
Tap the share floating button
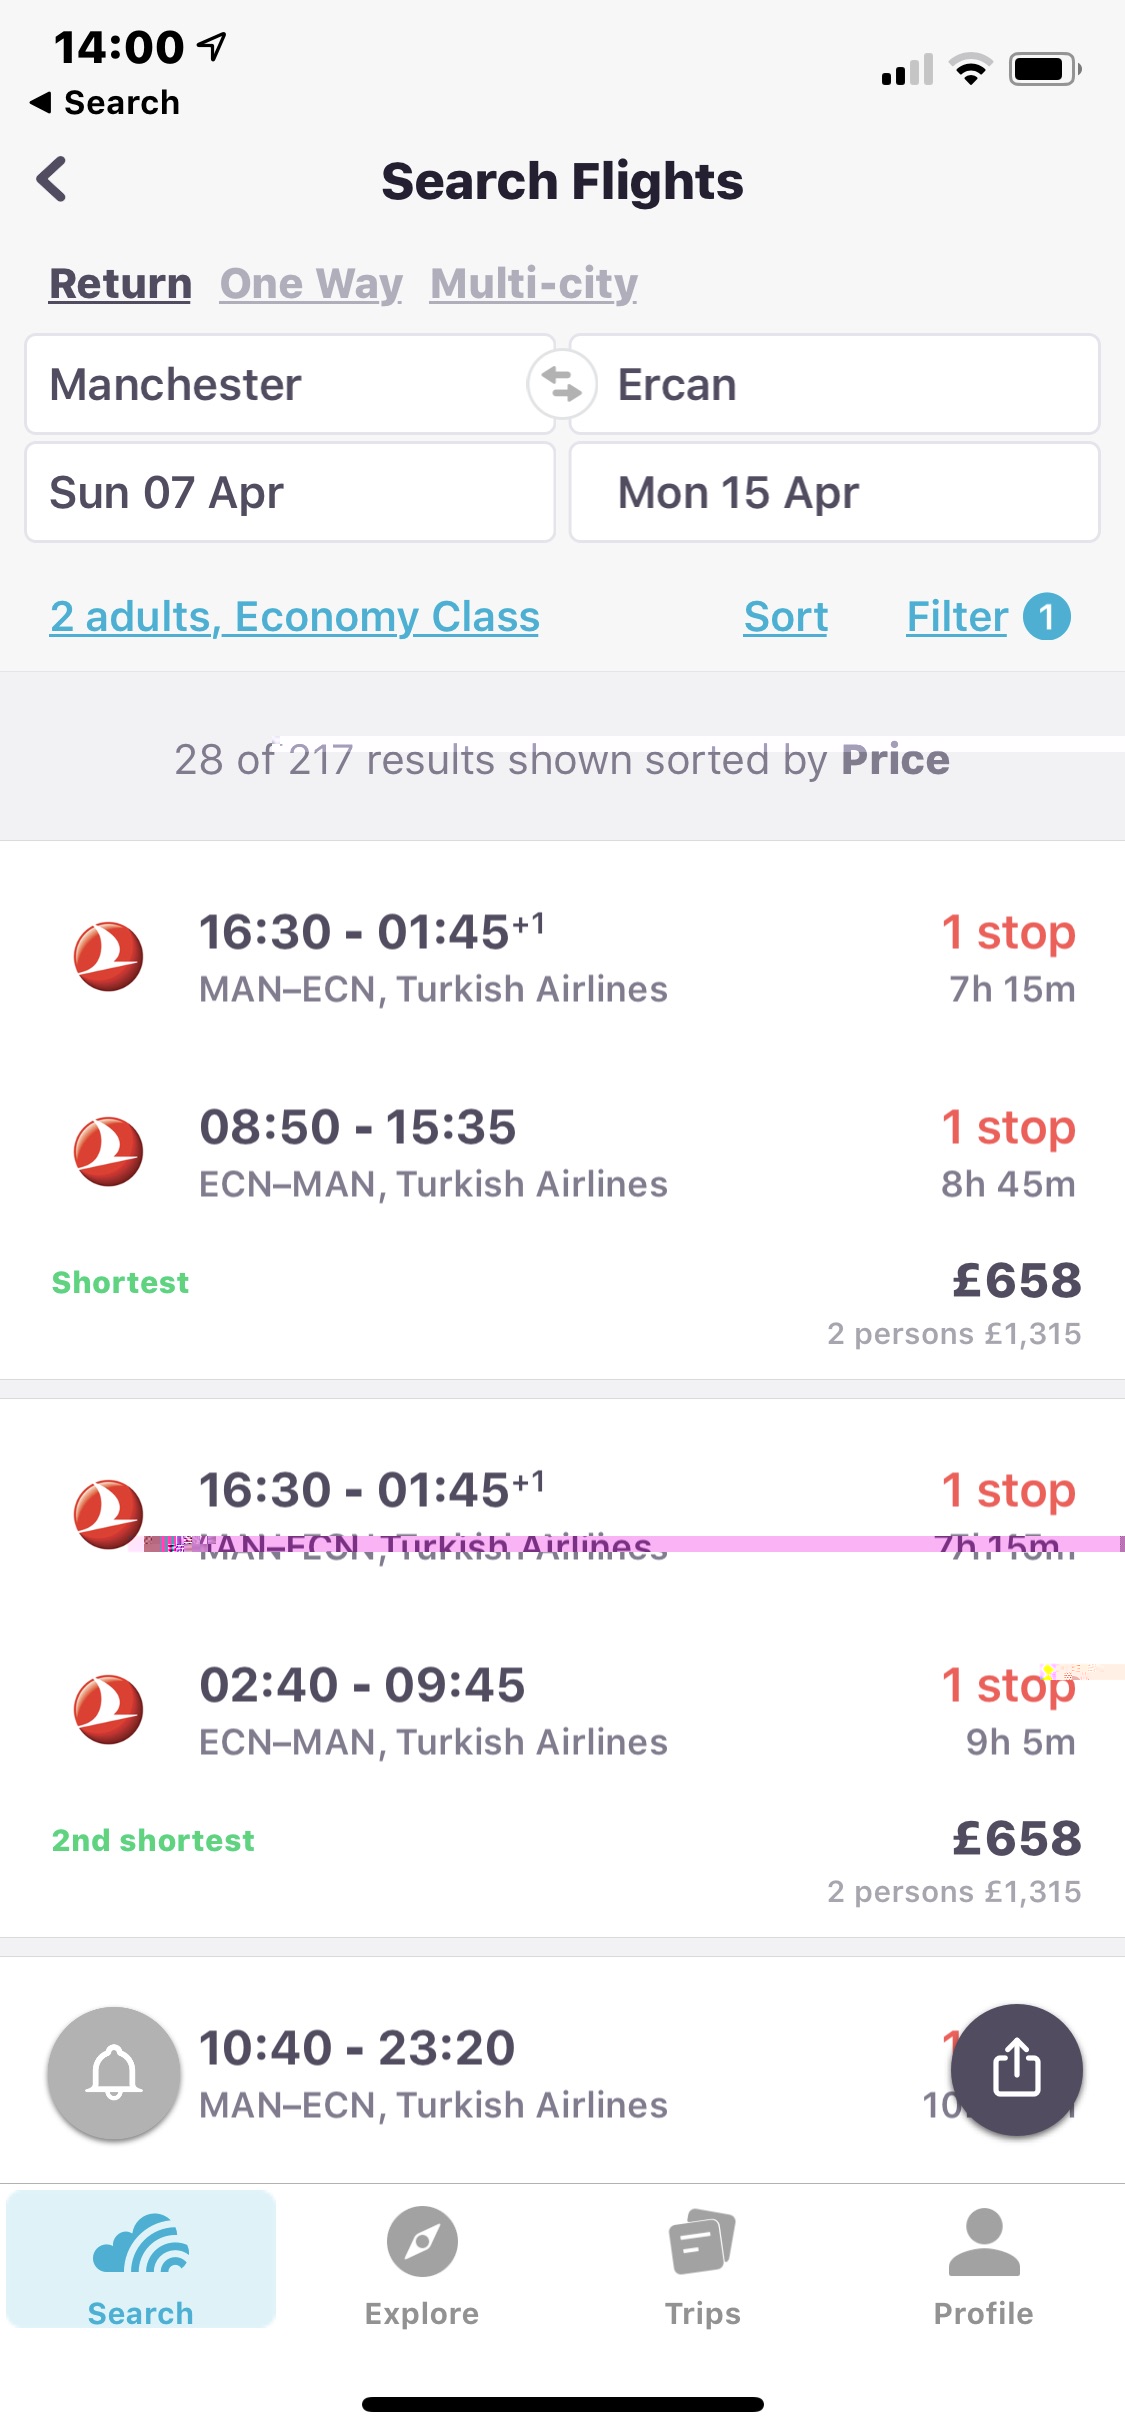click(x=1016, y=2070)
